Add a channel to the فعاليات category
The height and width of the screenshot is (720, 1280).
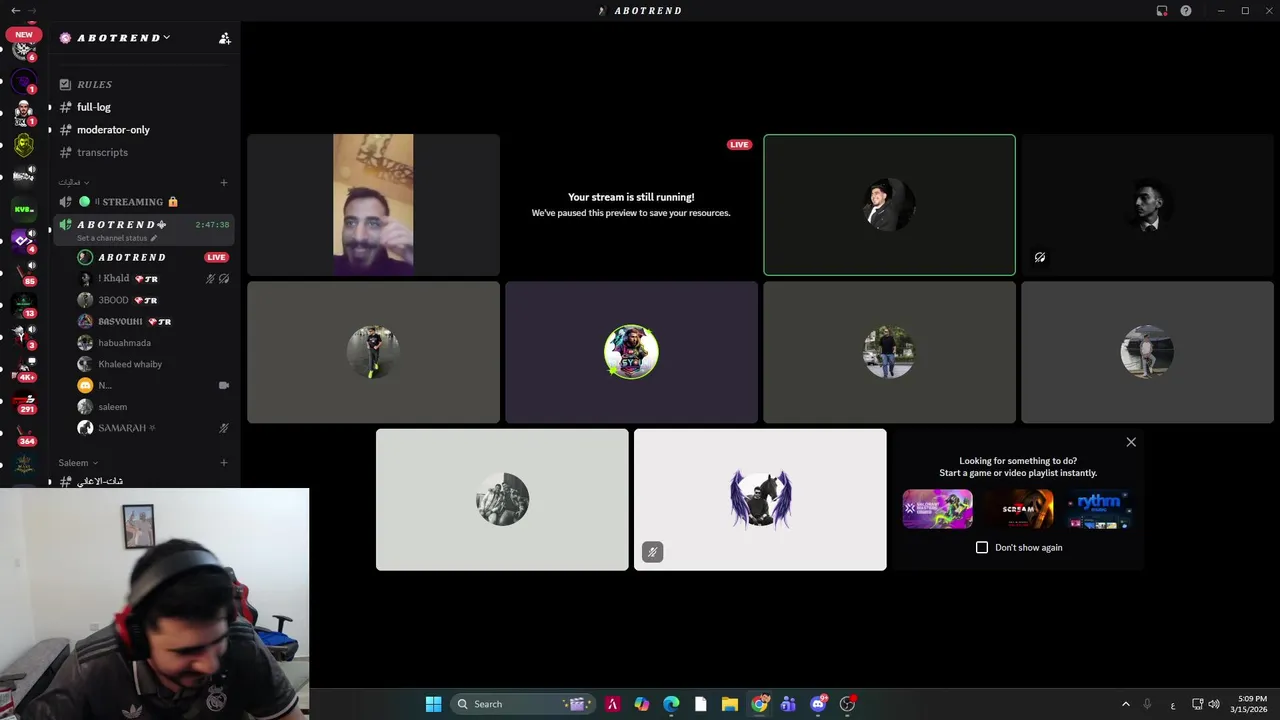point(224,183)
